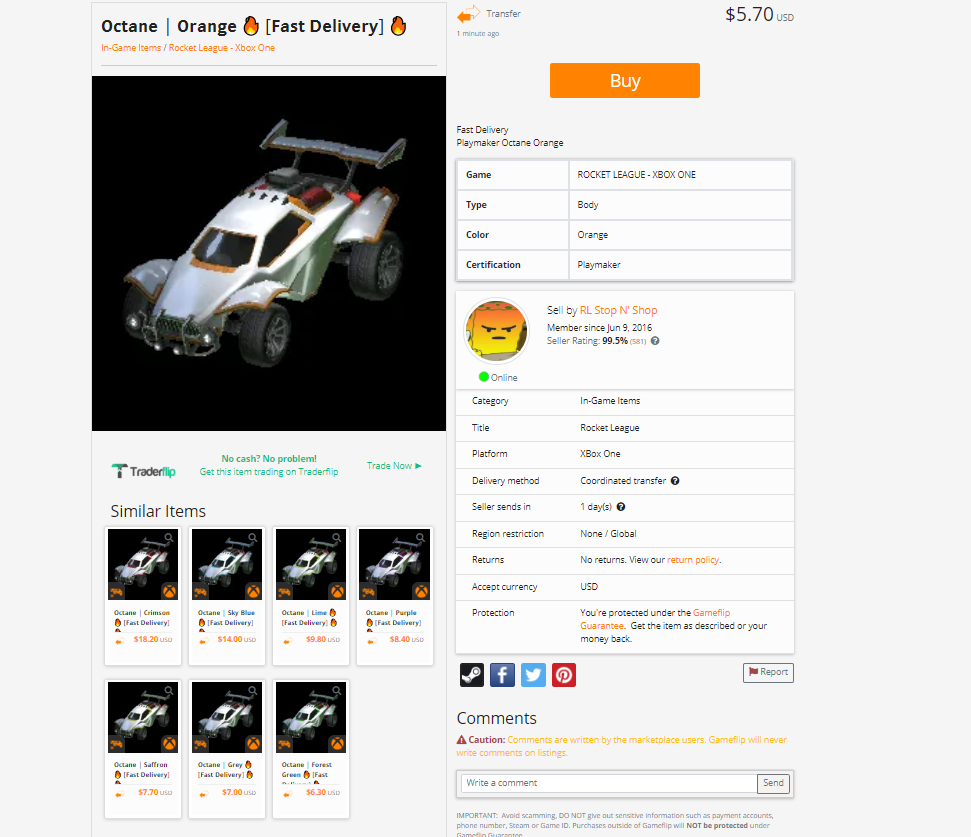
Task: Click RL Stop N' Shop seller avatar
Action: (x=497, y=331)
